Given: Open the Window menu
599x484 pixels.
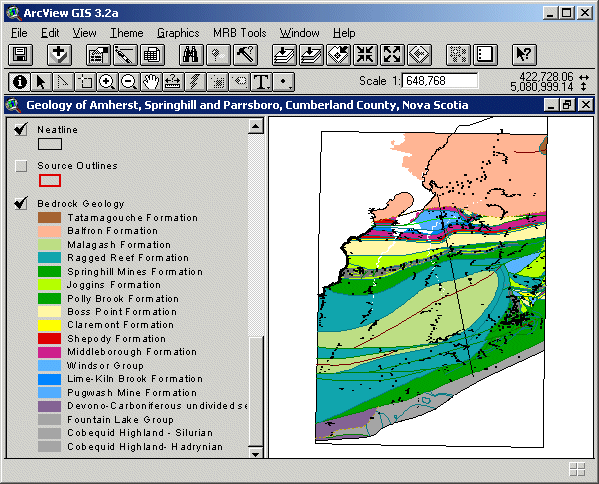Looking at the screenshot, I should (x=300, y=33).
